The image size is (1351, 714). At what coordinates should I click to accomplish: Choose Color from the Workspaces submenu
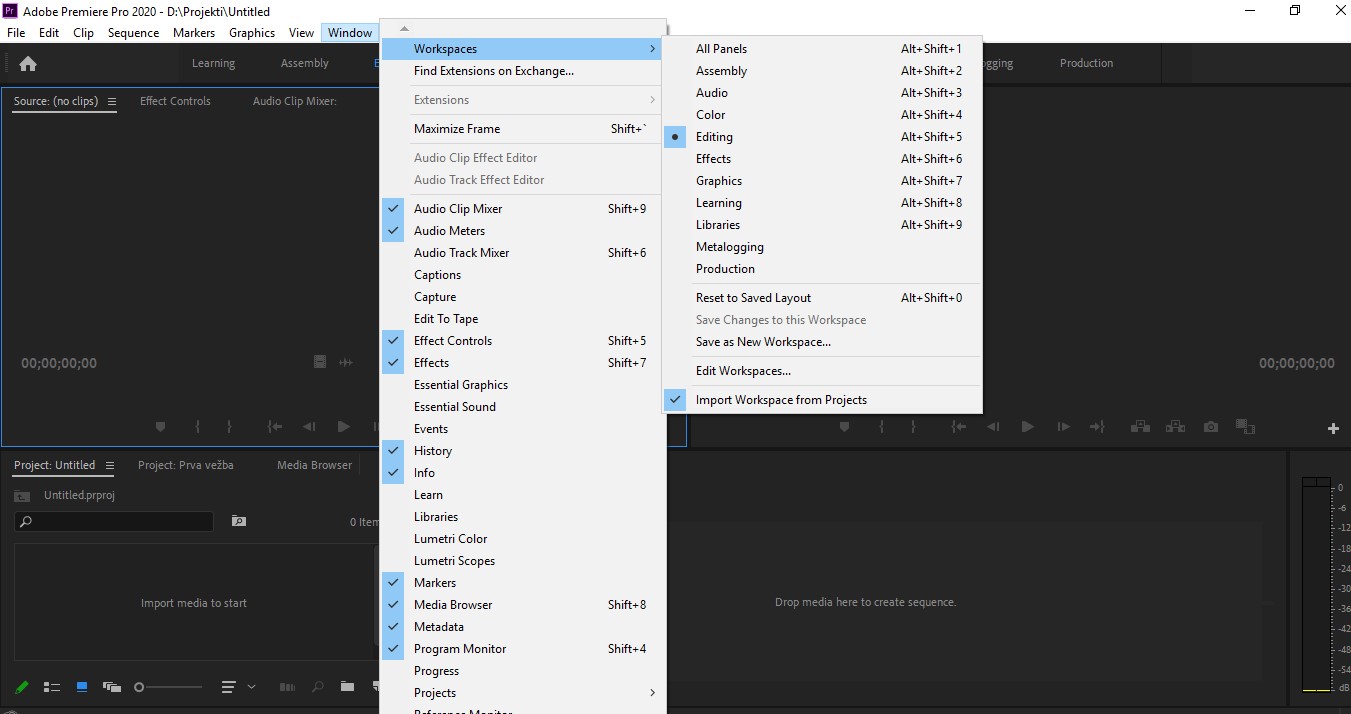(x=823, y=115)
